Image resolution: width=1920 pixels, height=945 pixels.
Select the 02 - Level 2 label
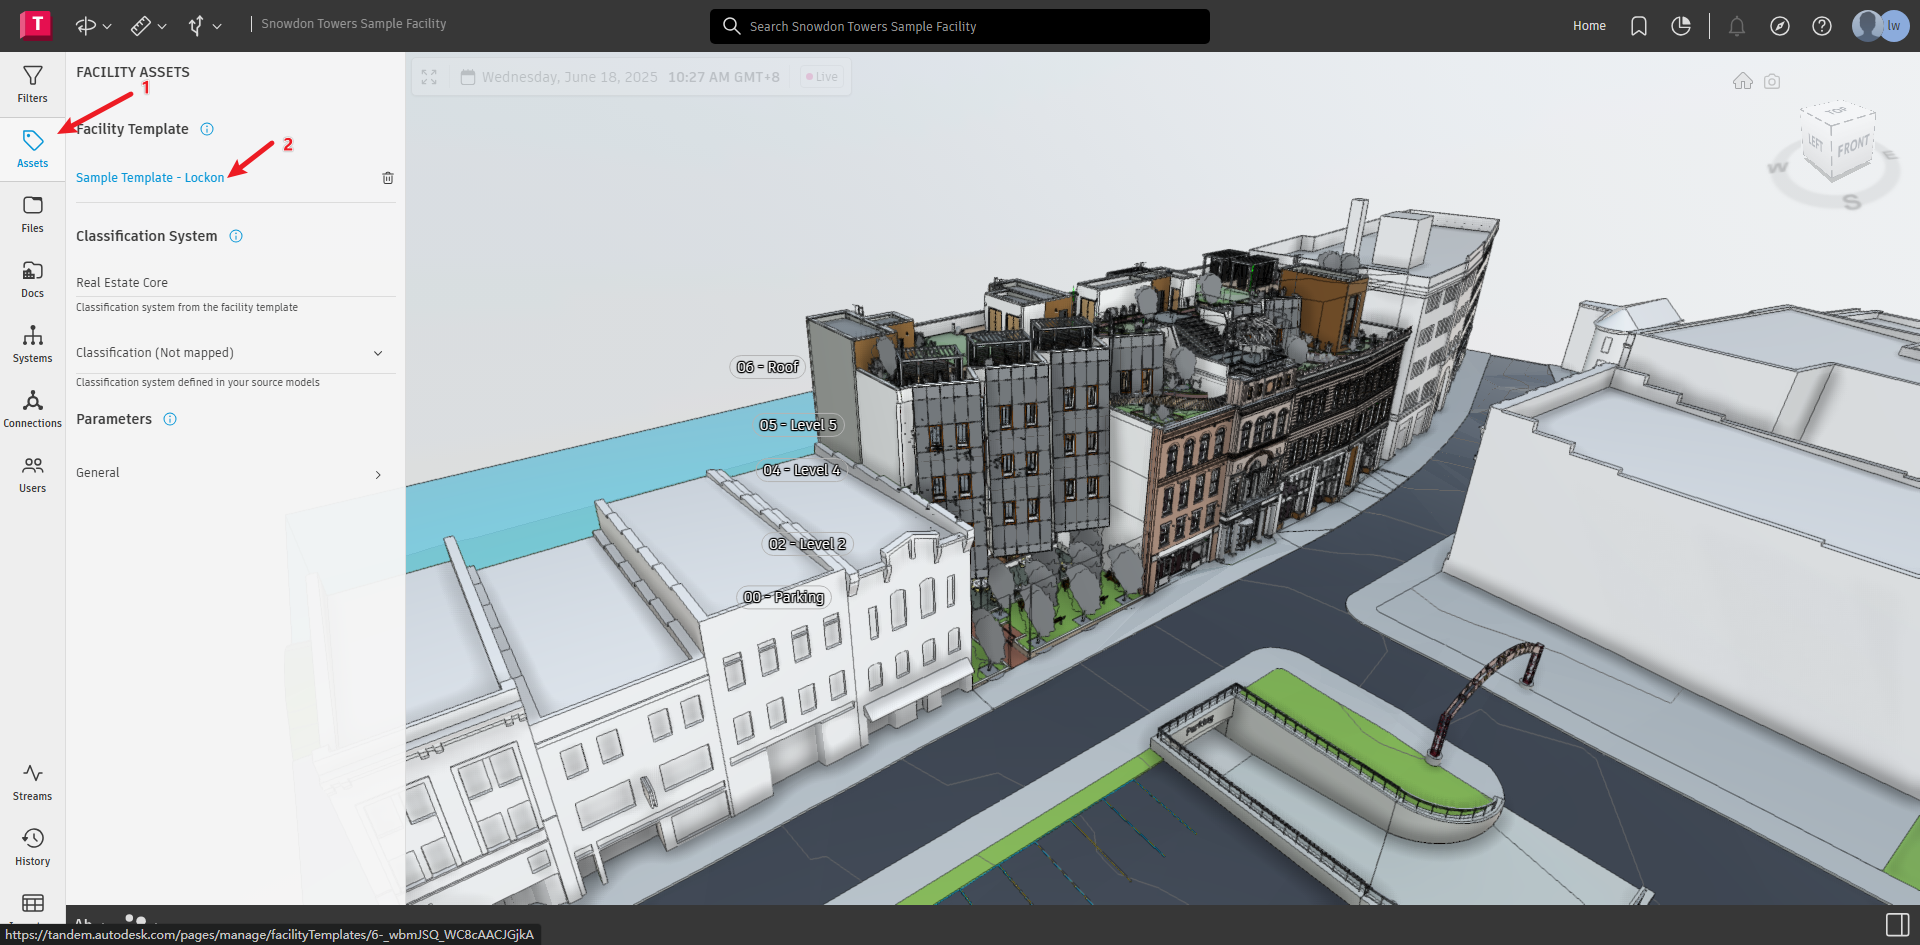click(807, 544)
